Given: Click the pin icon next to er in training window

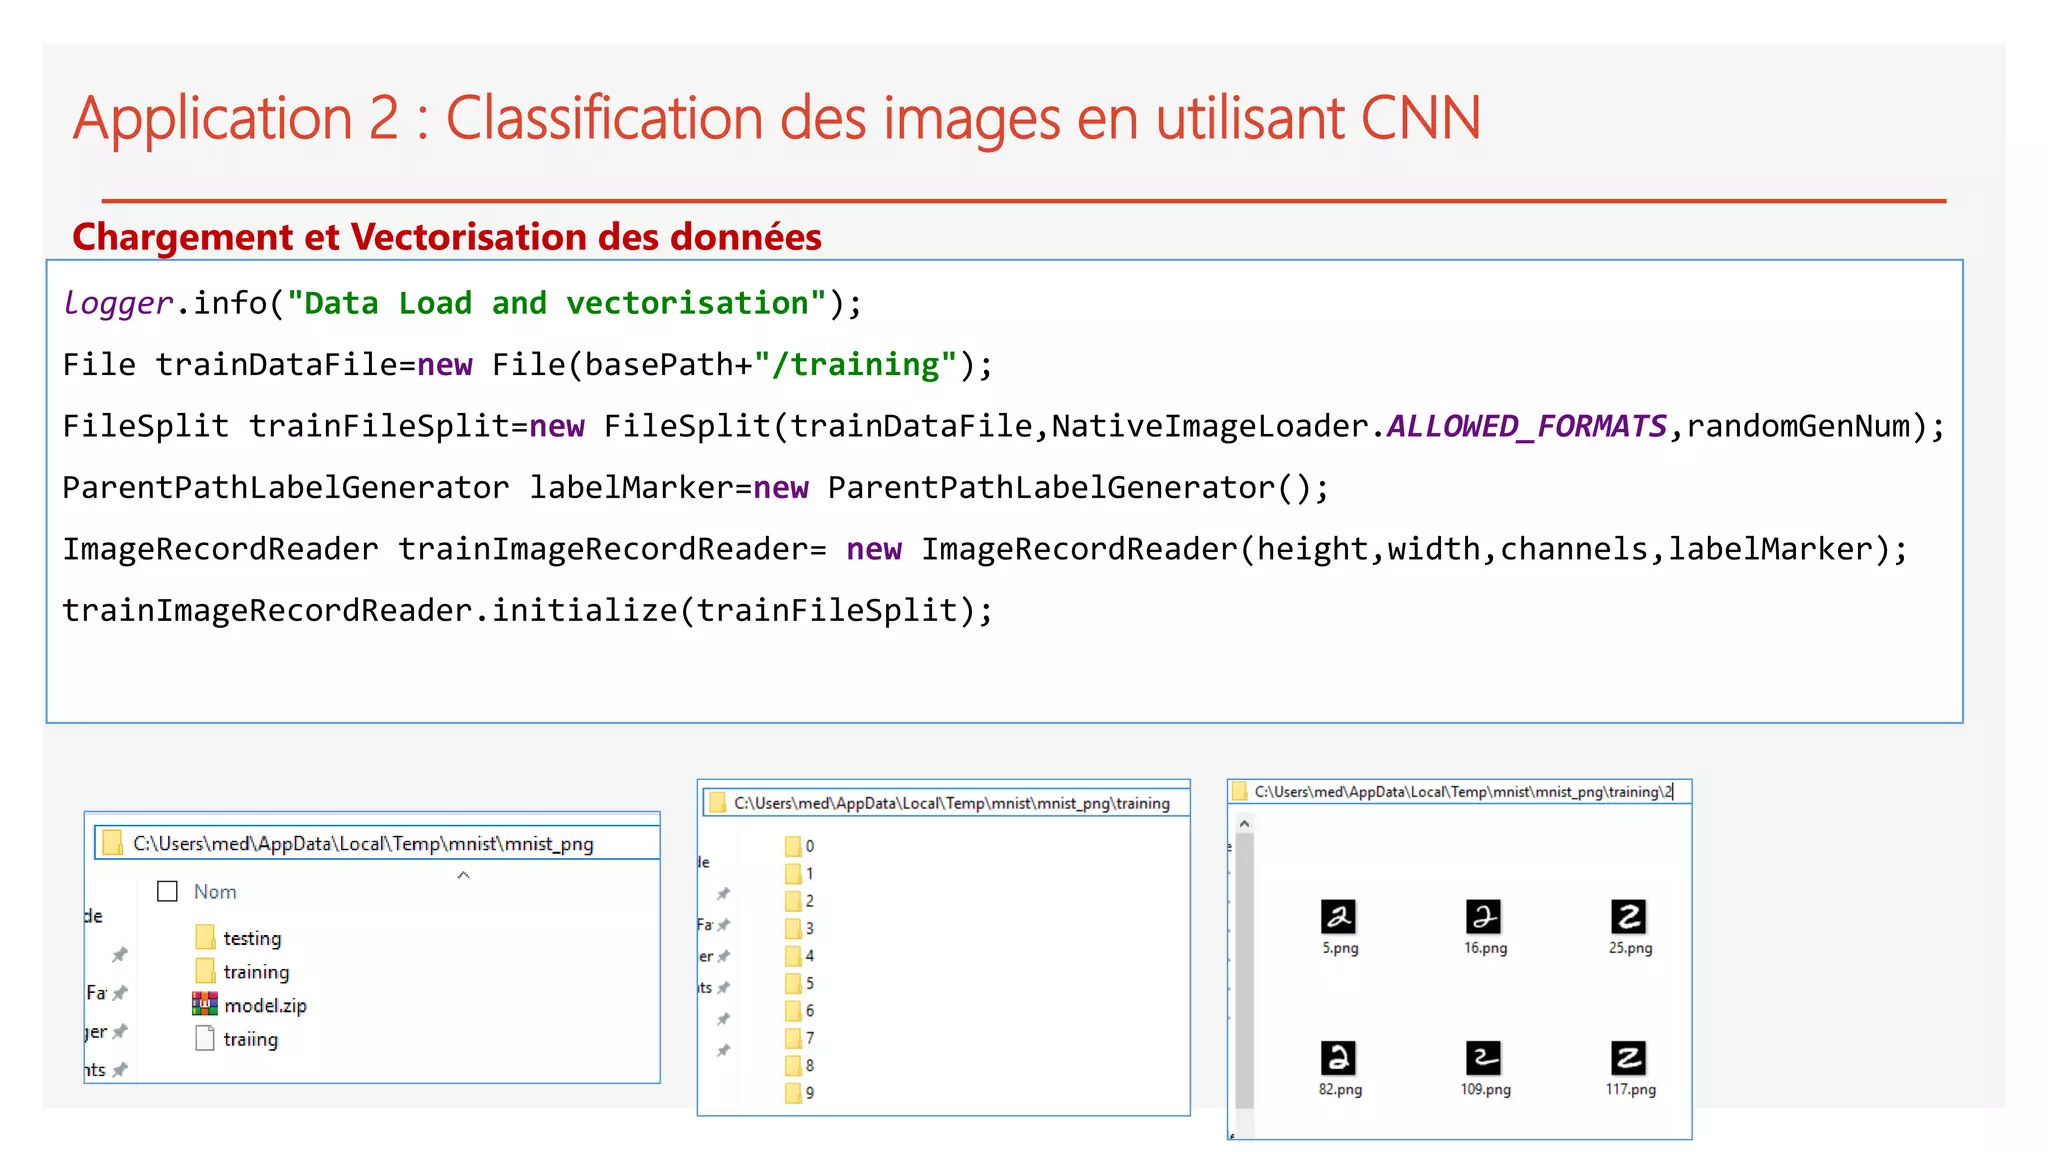Looking at the screenshot, I should (x=724, y=957).
